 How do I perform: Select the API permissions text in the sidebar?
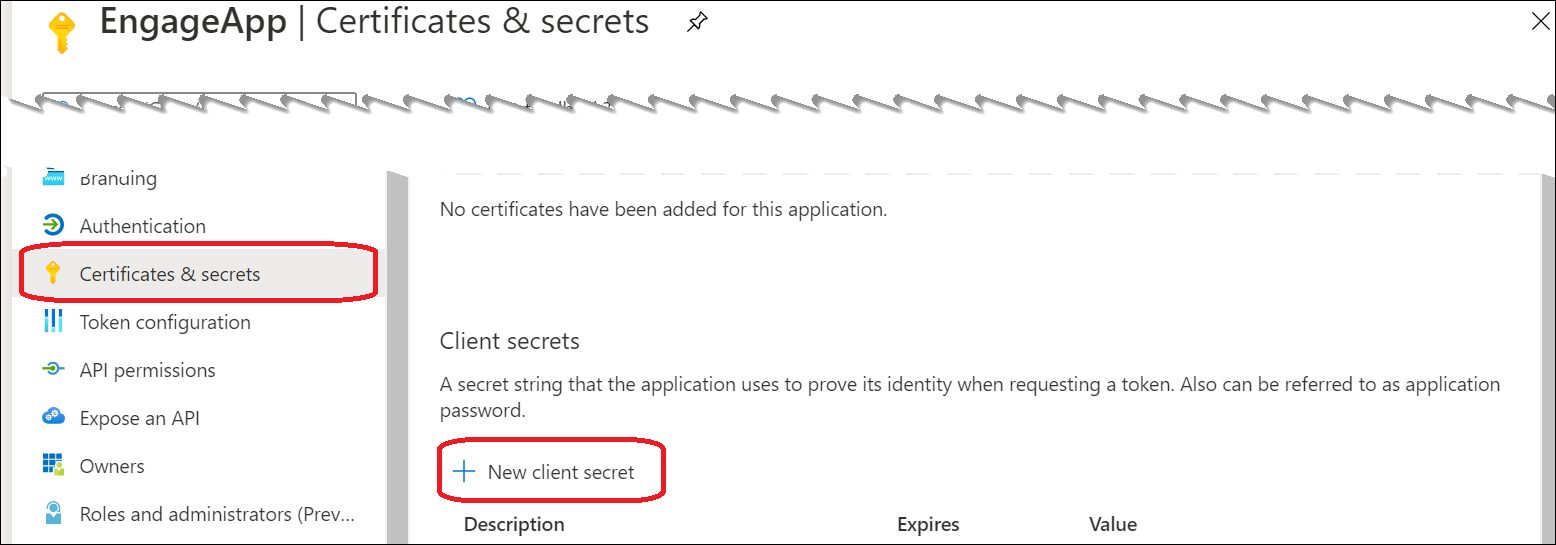[147, 370]
